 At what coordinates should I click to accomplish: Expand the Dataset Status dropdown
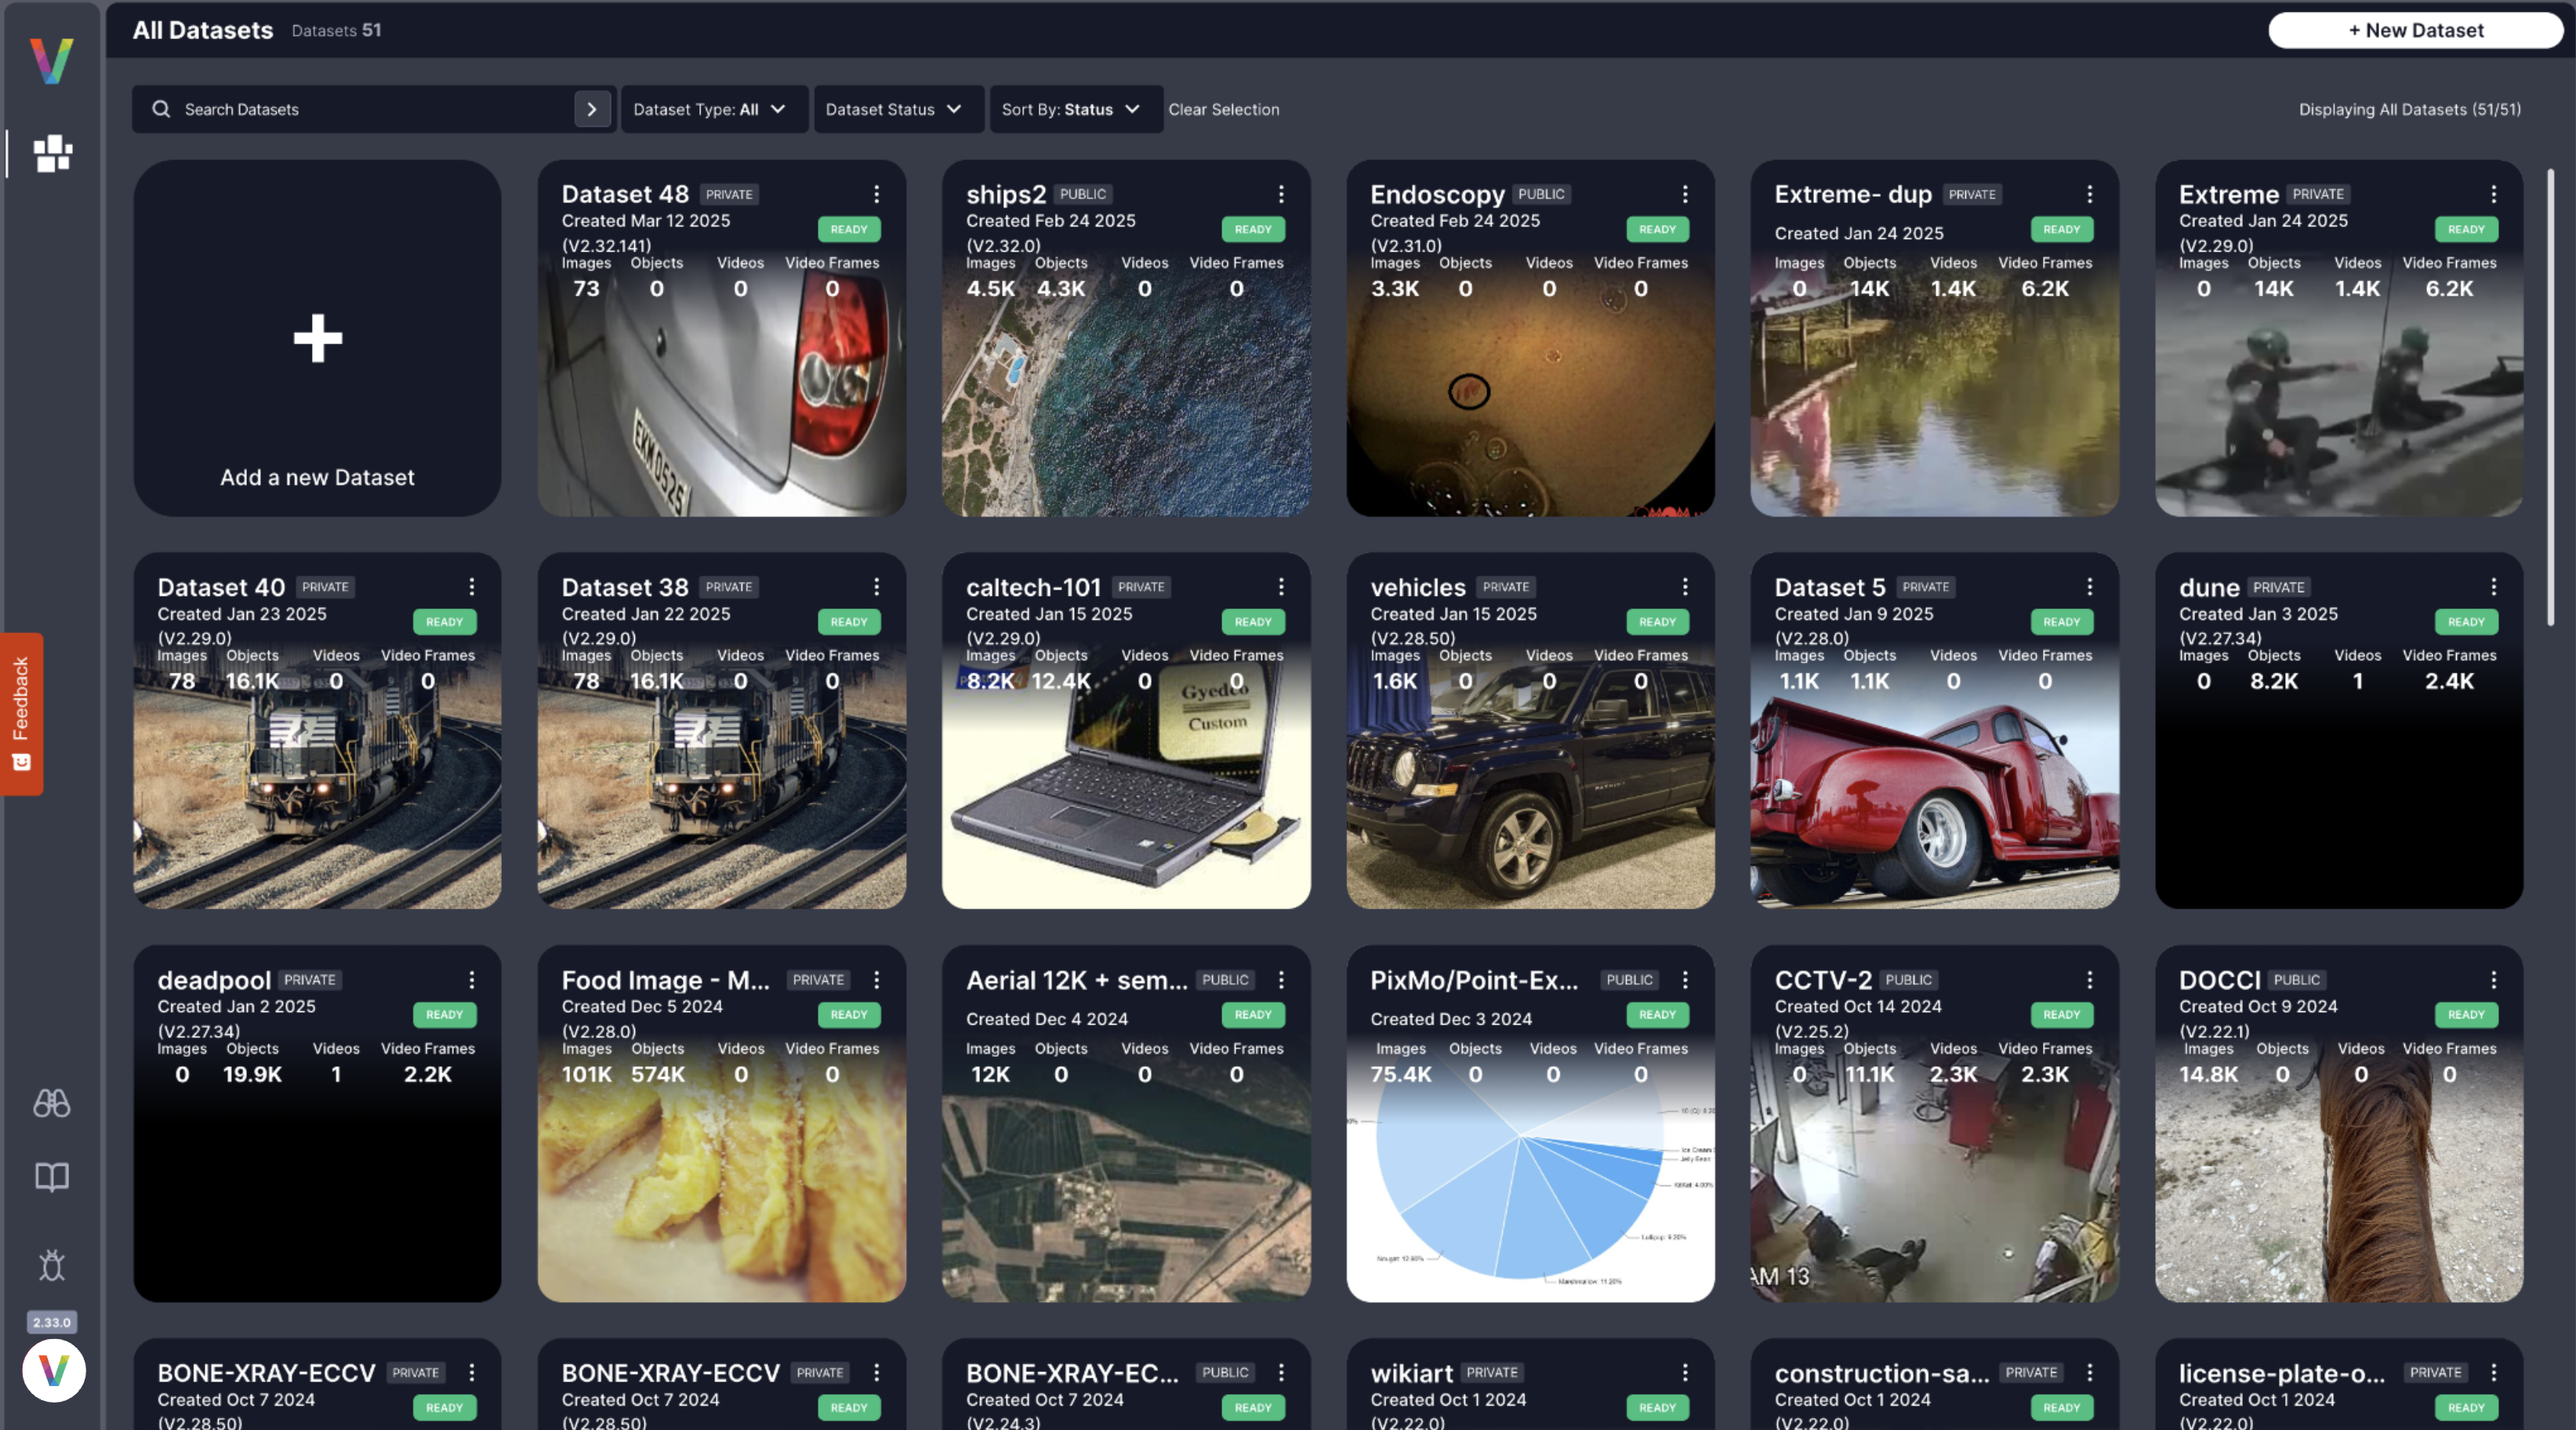click(x=898, y=109)
